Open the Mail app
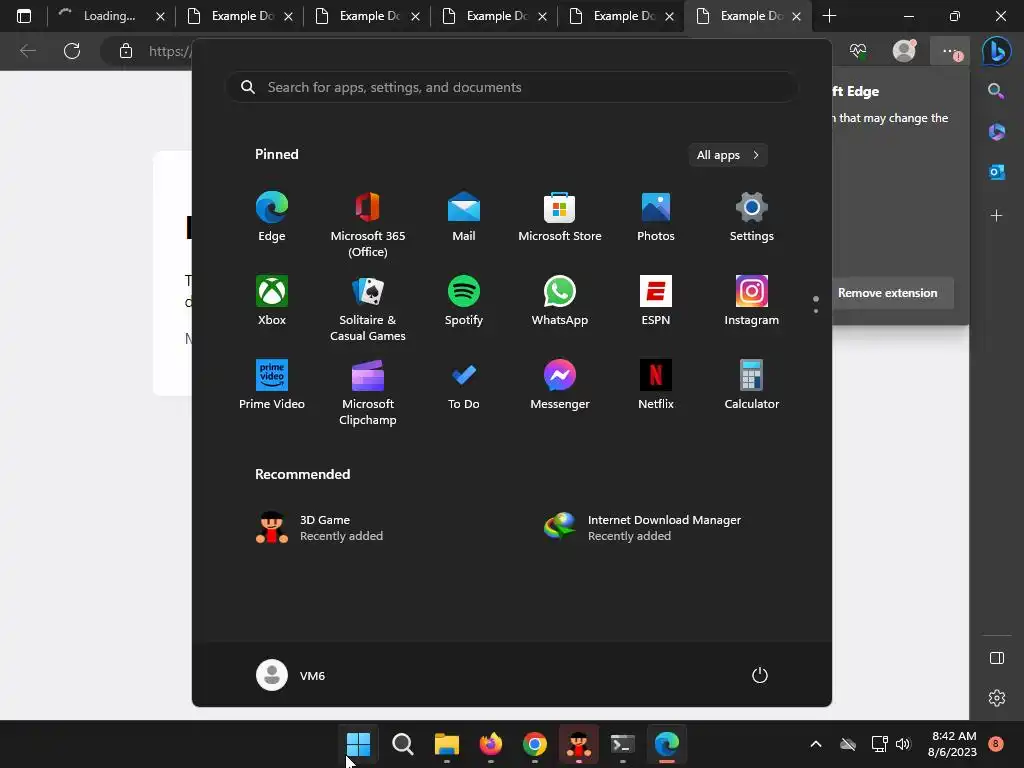Screen dimensions: 1024x768 (464, 217)
